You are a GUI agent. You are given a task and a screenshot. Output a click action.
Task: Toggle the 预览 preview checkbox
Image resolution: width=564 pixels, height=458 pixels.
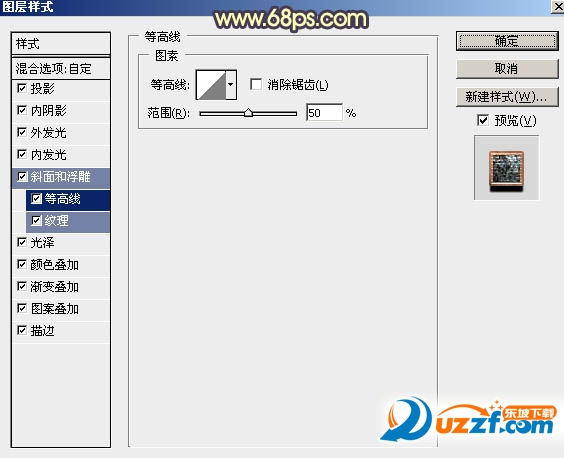point(483,120)
